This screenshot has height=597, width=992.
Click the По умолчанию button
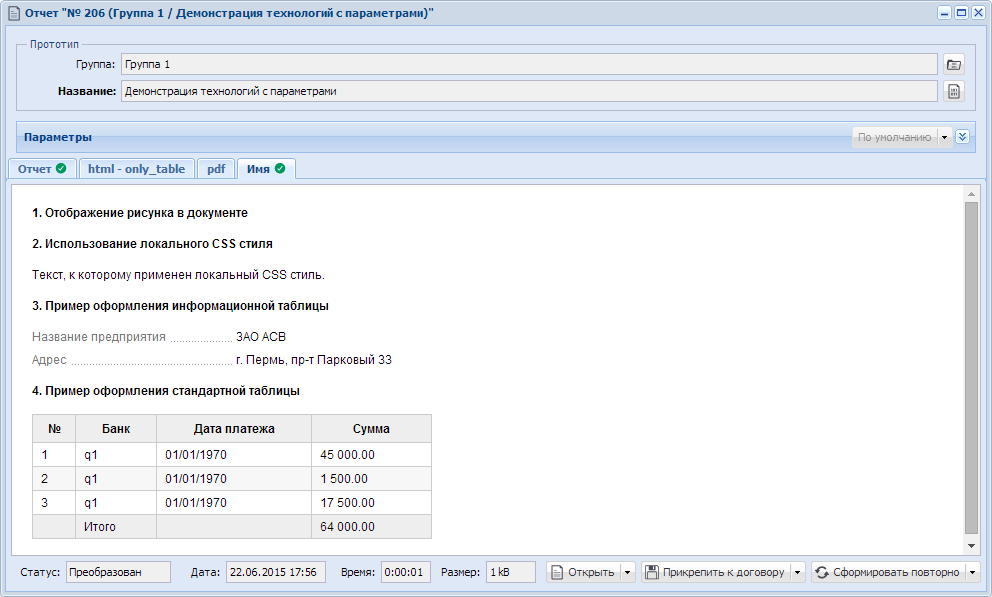pos(895,137)
